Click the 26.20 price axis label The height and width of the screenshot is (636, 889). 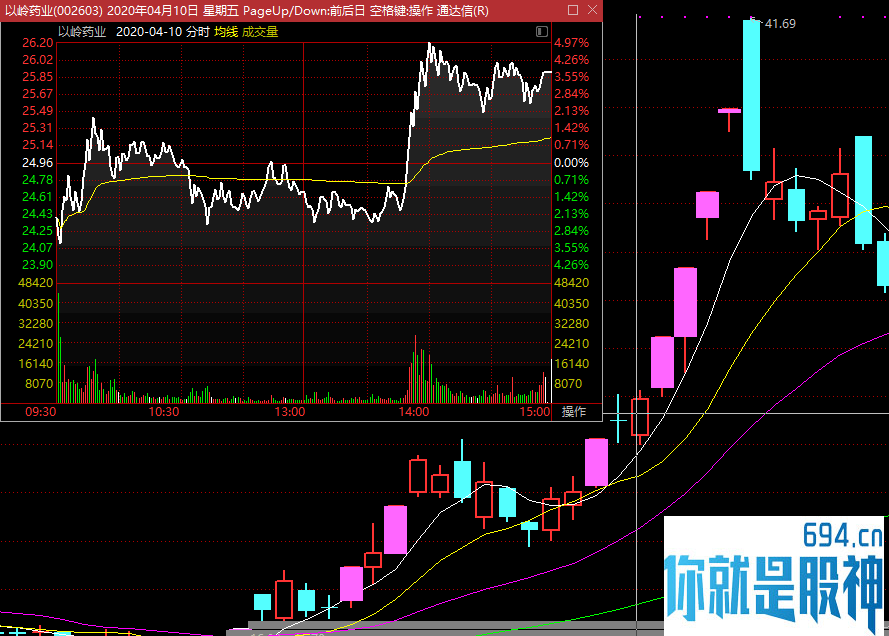pos(37,43)
